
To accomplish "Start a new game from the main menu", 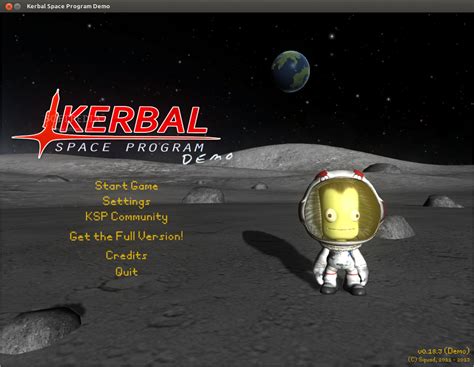I will (x=126, y=186).
